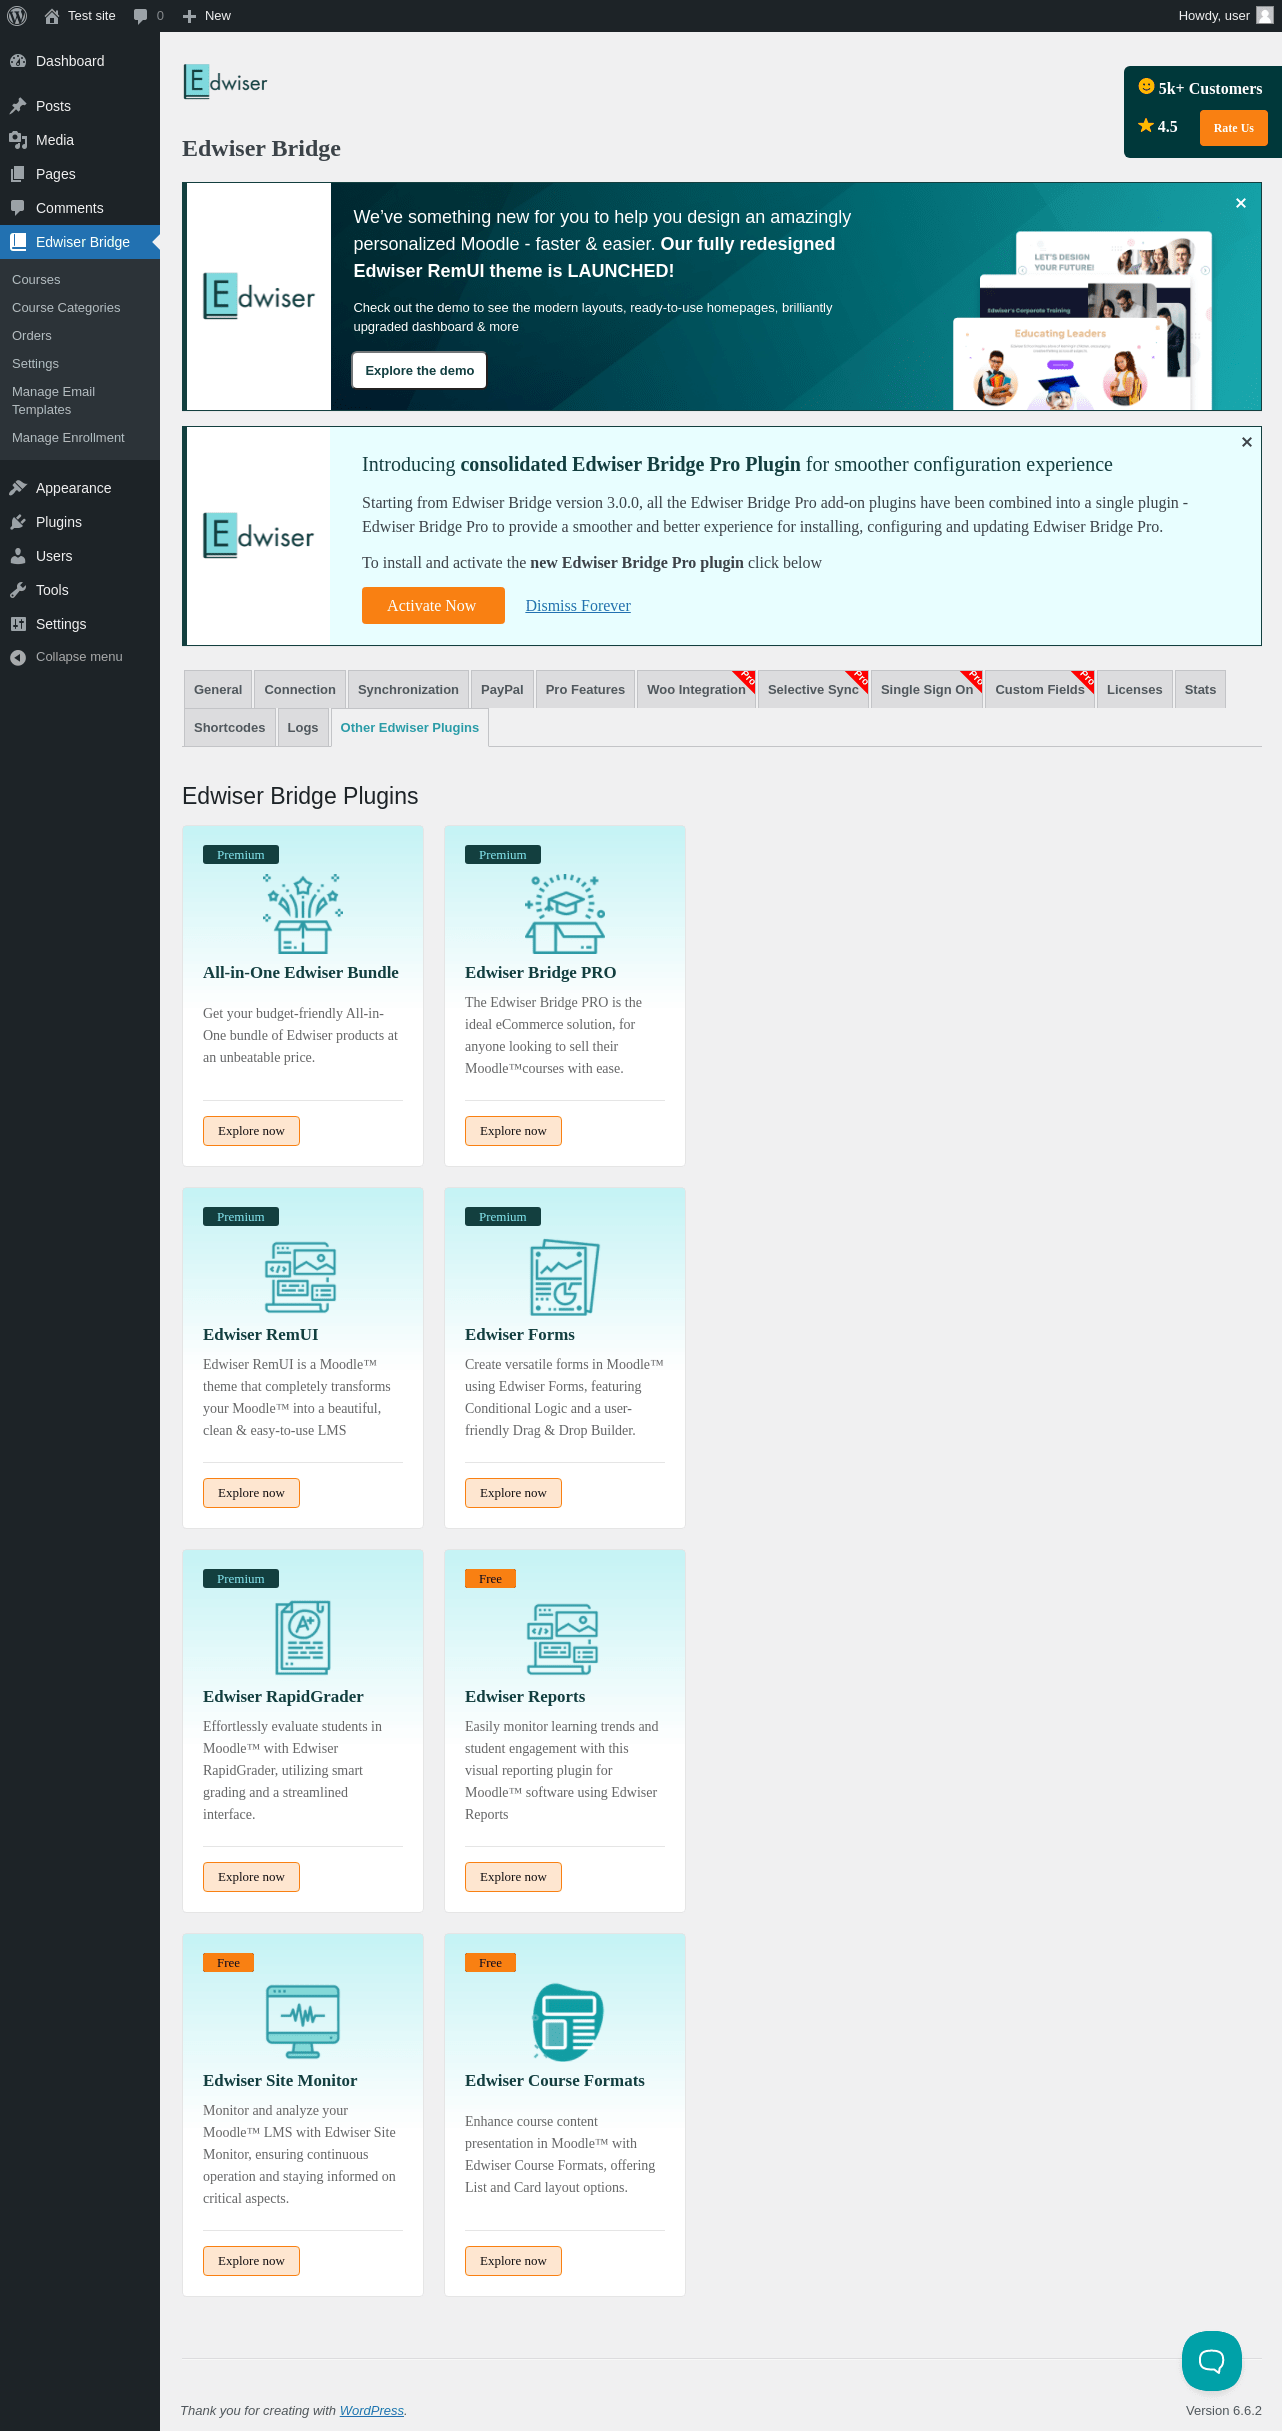Go to the Custom Fields tab
The height and width of the screenshot is (2431, 1282).
(x=1040, y=689)
